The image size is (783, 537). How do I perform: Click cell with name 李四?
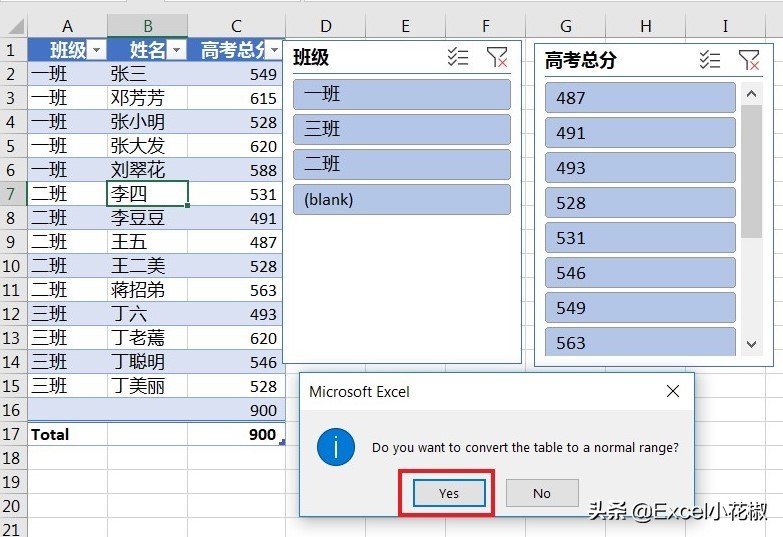coord(147,194)
